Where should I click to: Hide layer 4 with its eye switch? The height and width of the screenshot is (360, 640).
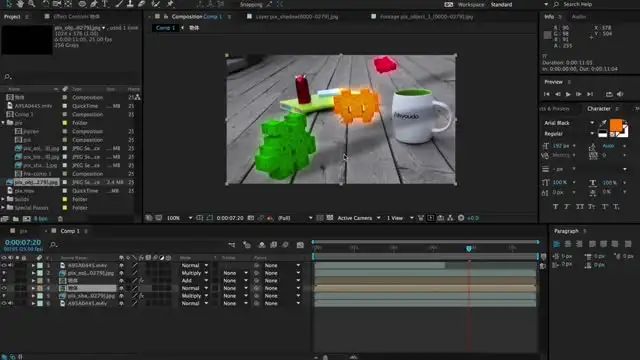coord(4,288)
